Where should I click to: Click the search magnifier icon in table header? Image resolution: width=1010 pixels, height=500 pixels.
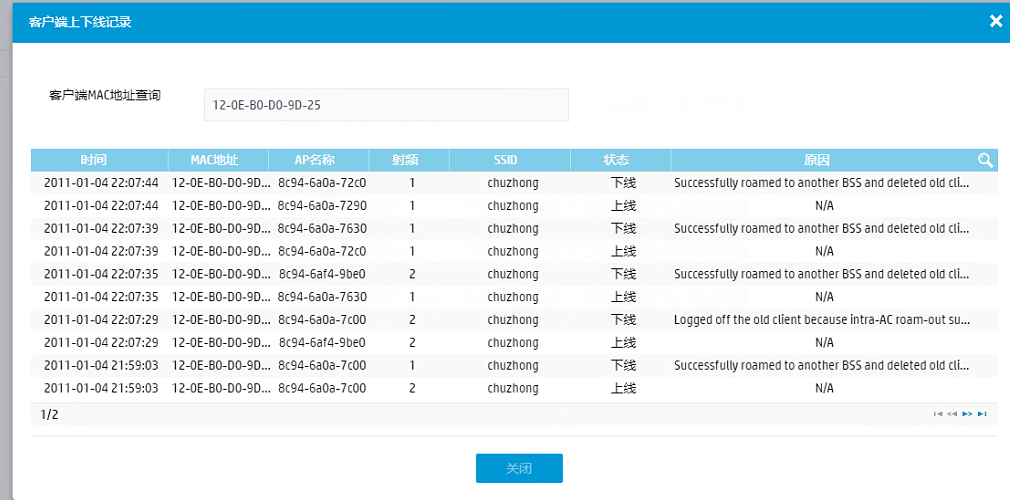[985, 160]
